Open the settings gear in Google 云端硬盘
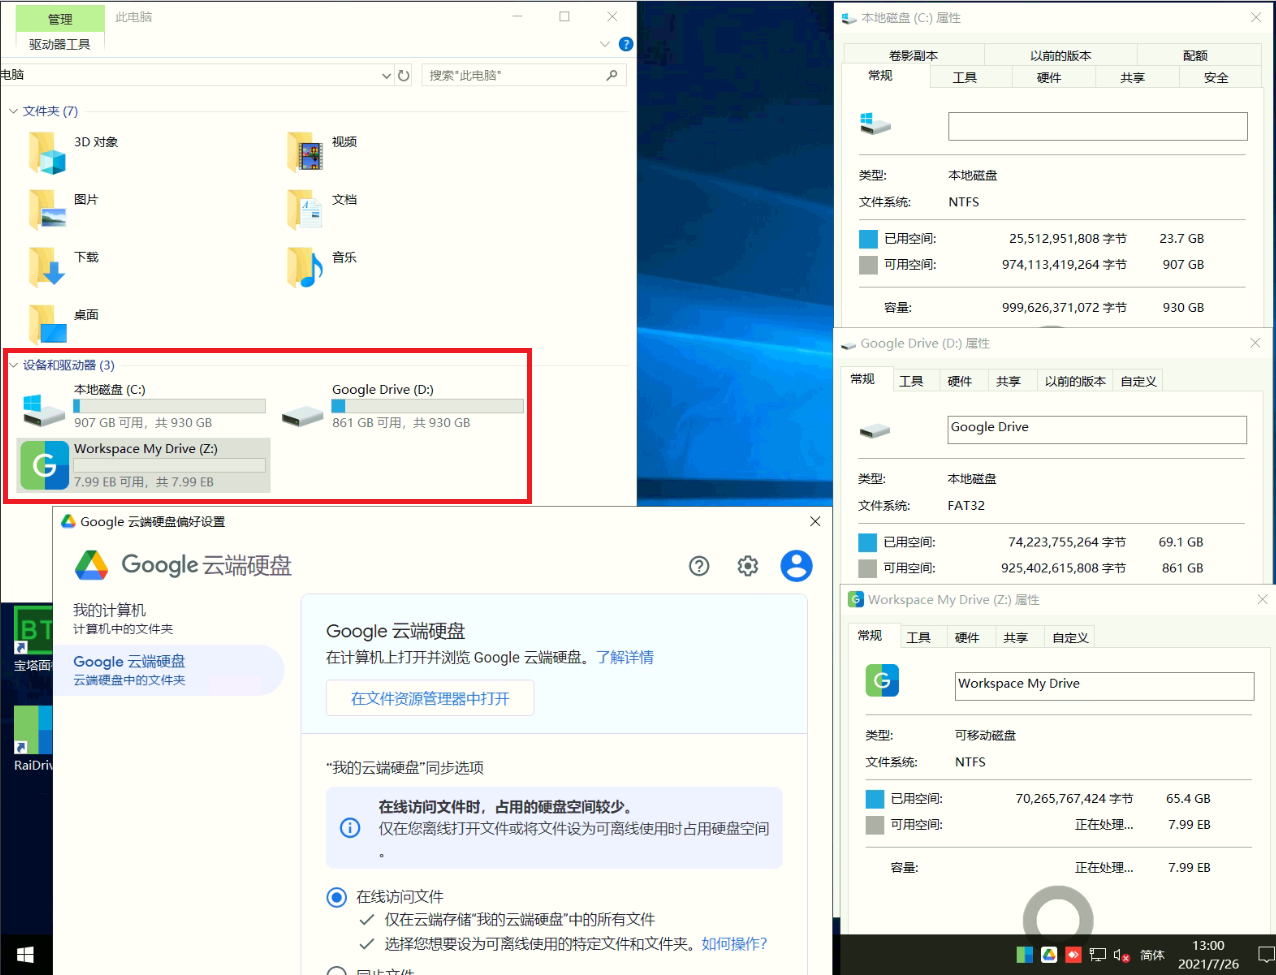Viewport: 1276px width, 975px height. click(748, 566)
